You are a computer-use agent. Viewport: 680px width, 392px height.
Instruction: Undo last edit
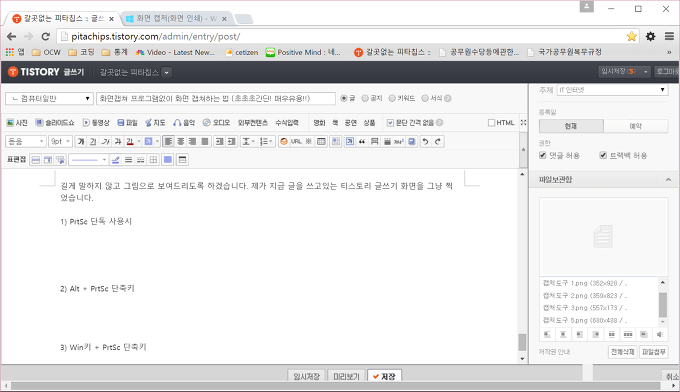click(425, 141)
